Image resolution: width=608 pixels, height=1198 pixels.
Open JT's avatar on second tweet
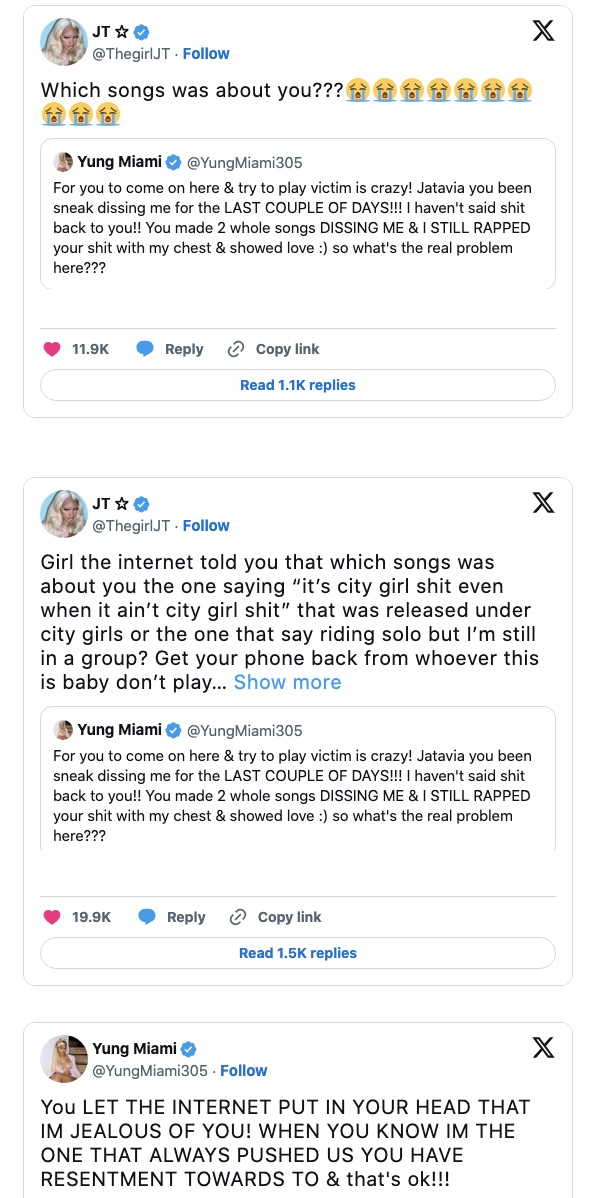click(62, 514)
